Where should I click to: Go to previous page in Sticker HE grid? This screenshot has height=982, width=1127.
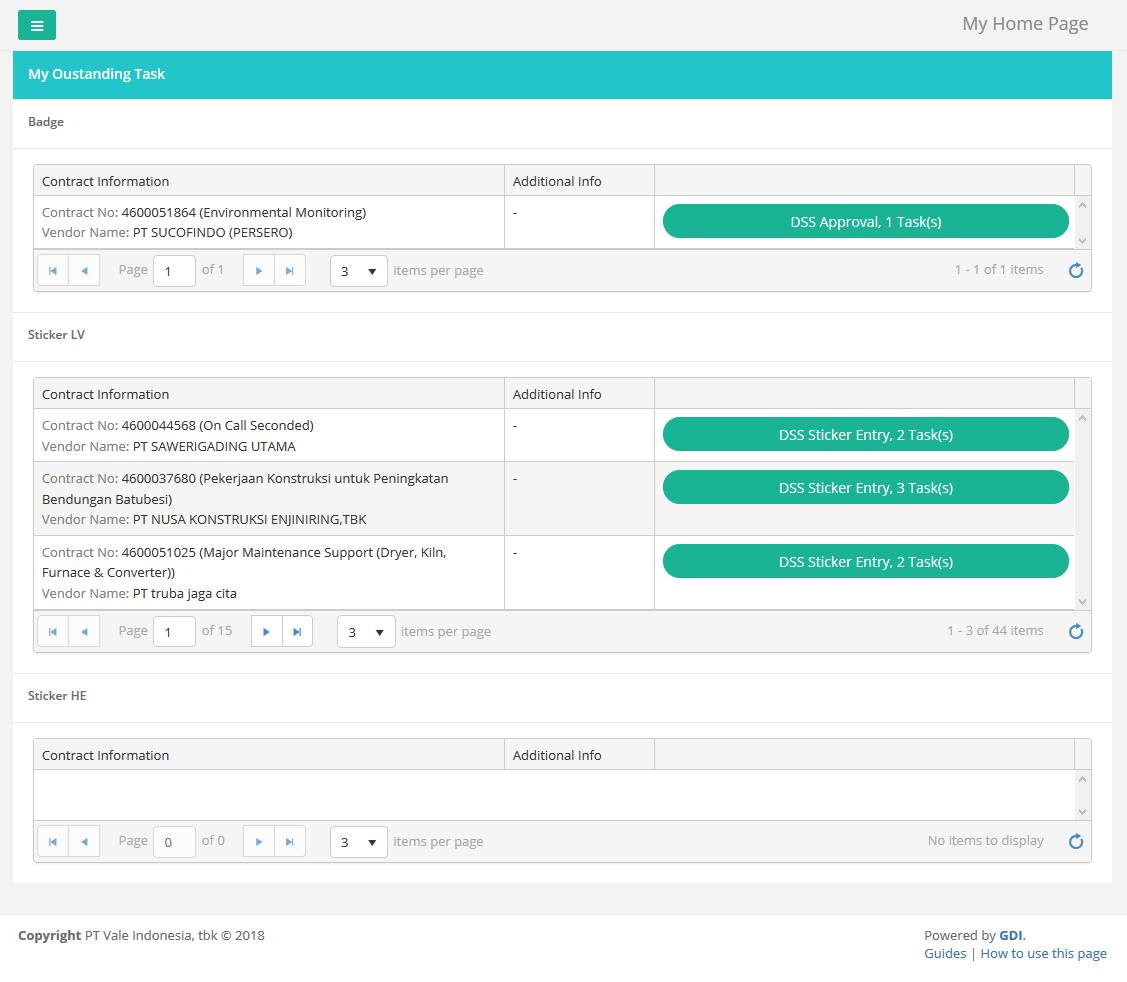84,842
